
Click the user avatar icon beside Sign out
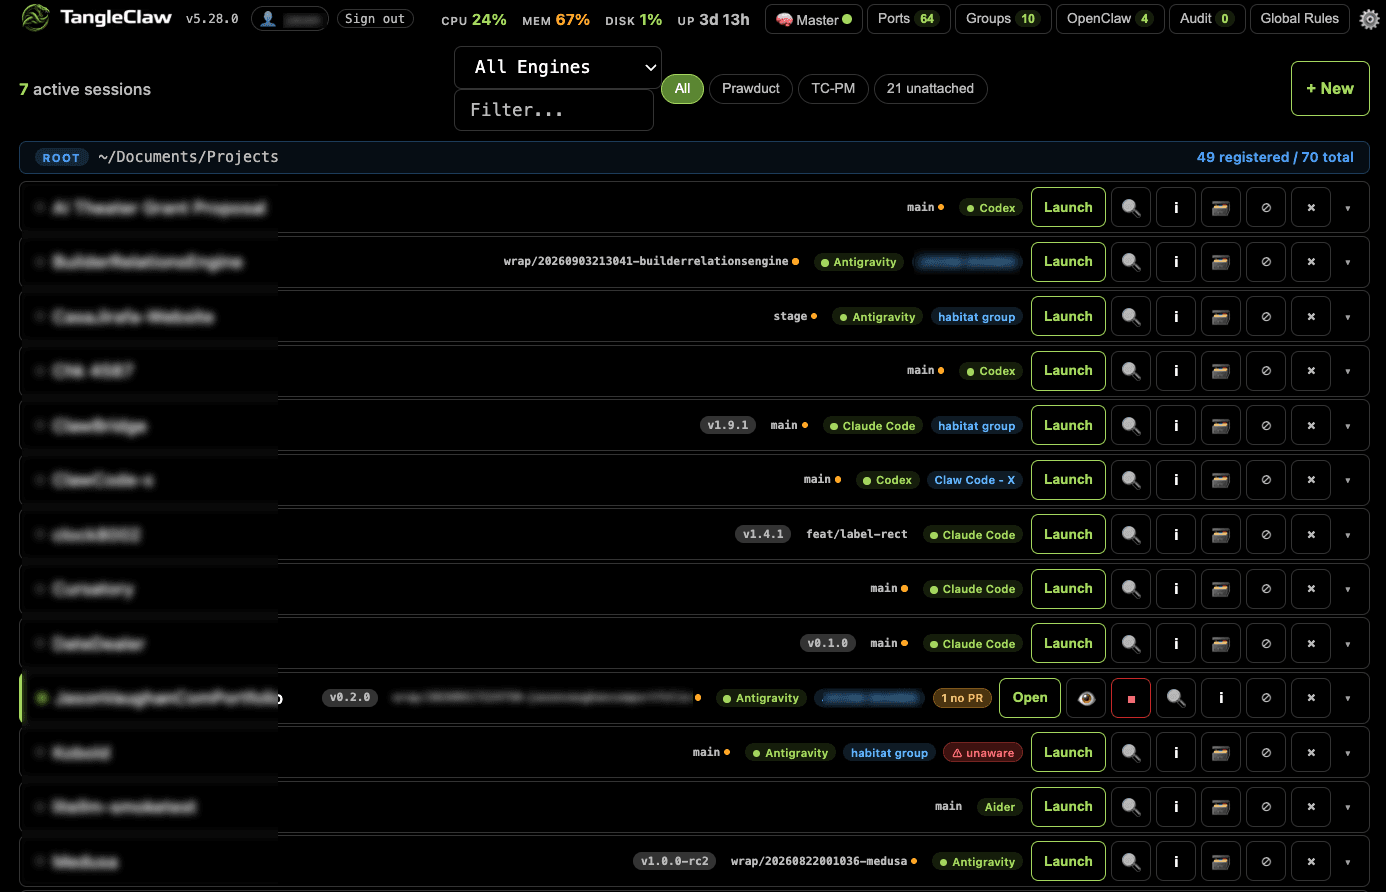(268, 19)
